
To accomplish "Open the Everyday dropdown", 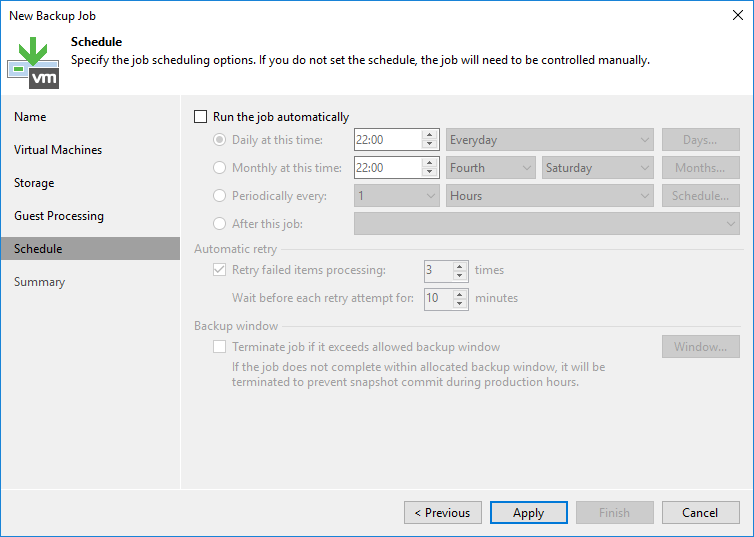I will 551,140.
